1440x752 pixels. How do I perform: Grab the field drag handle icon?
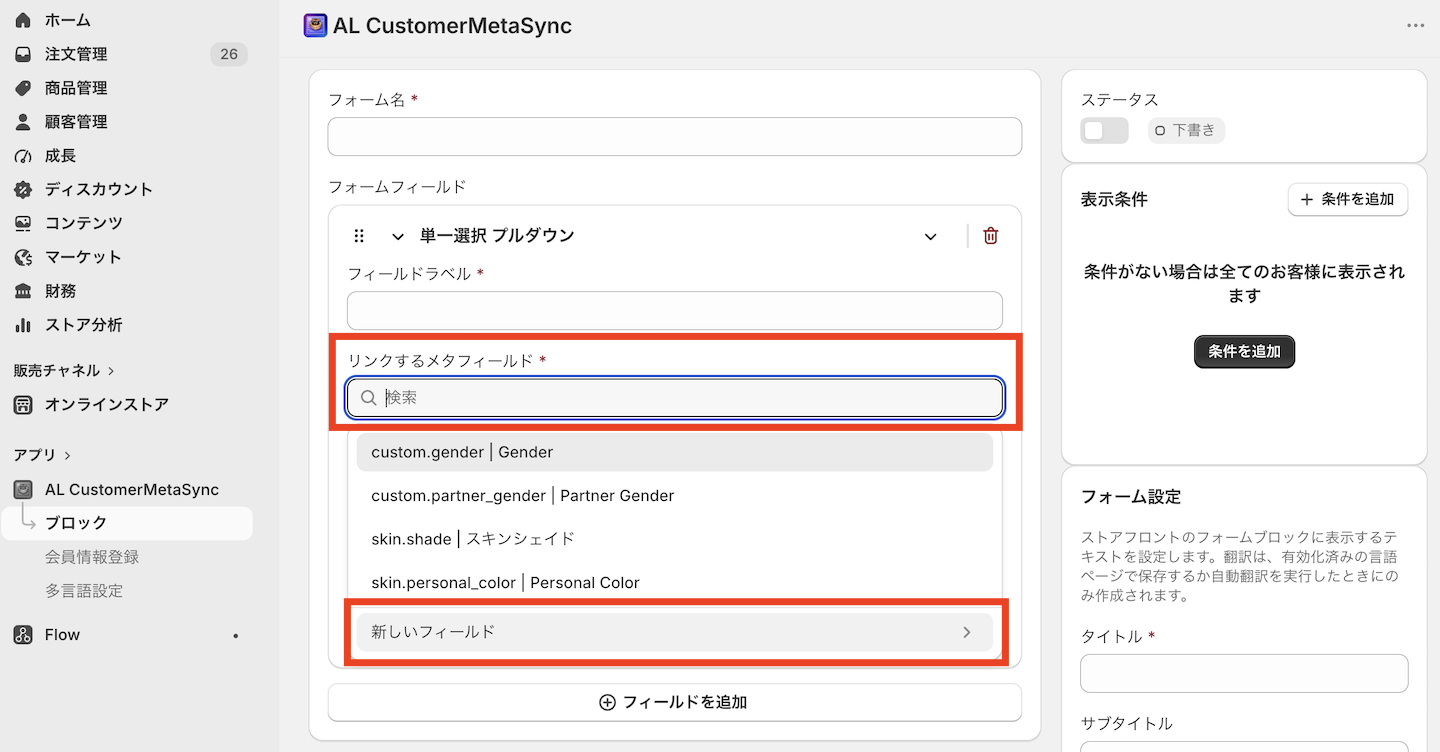point(359,236)
